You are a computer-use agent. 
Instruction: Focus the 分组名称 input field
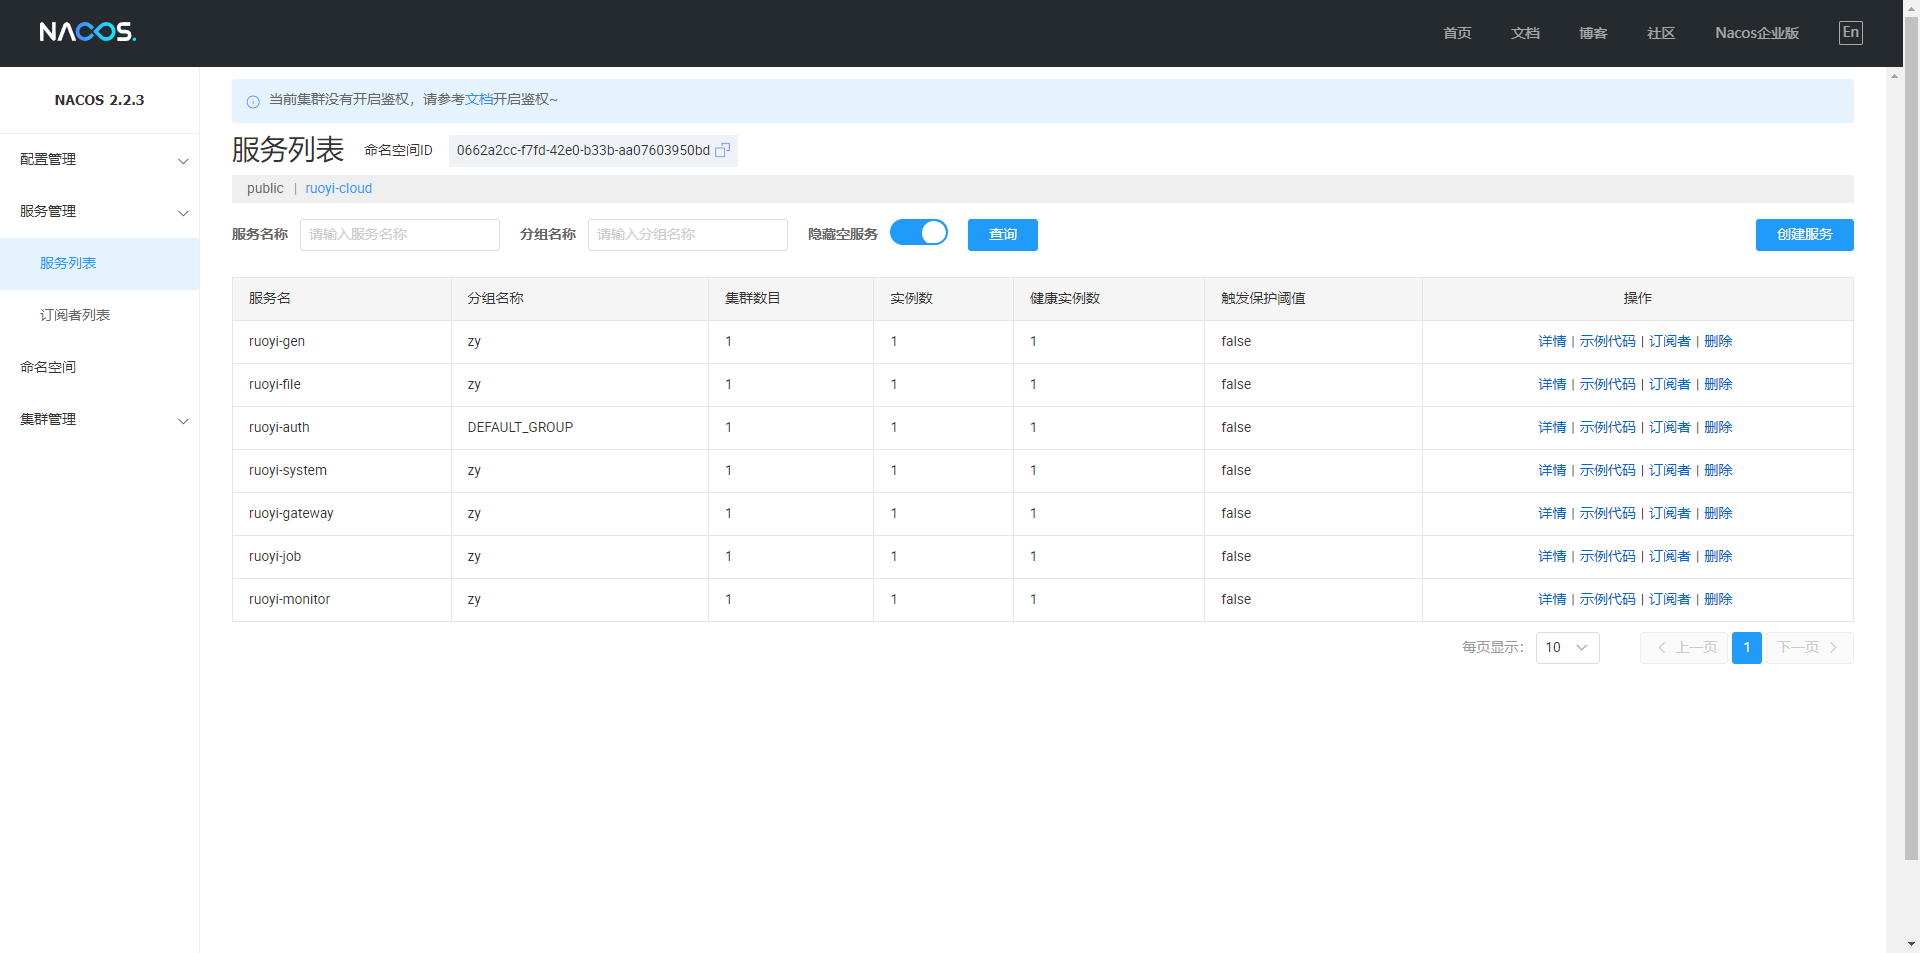tap(688, 235)
